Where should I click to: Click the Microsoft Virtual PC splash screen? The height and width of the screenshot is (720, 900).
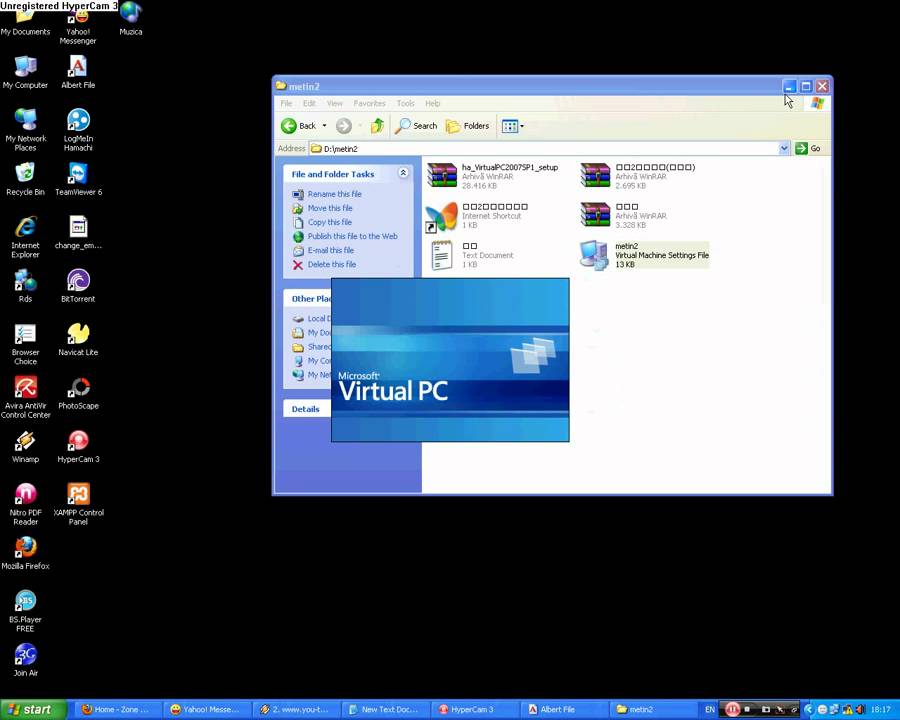click(x=450, y=360)
